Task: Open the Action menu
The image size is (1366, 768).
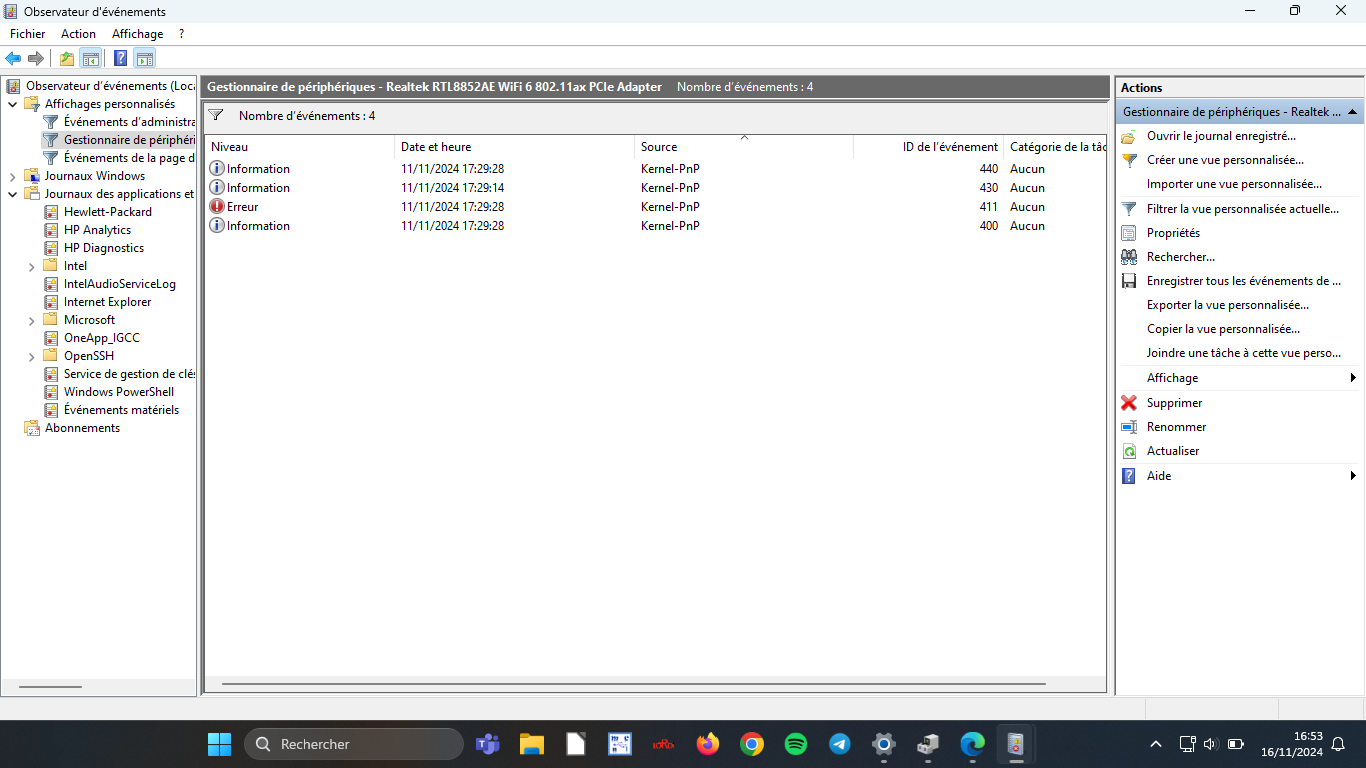Action: pos(78,34)
